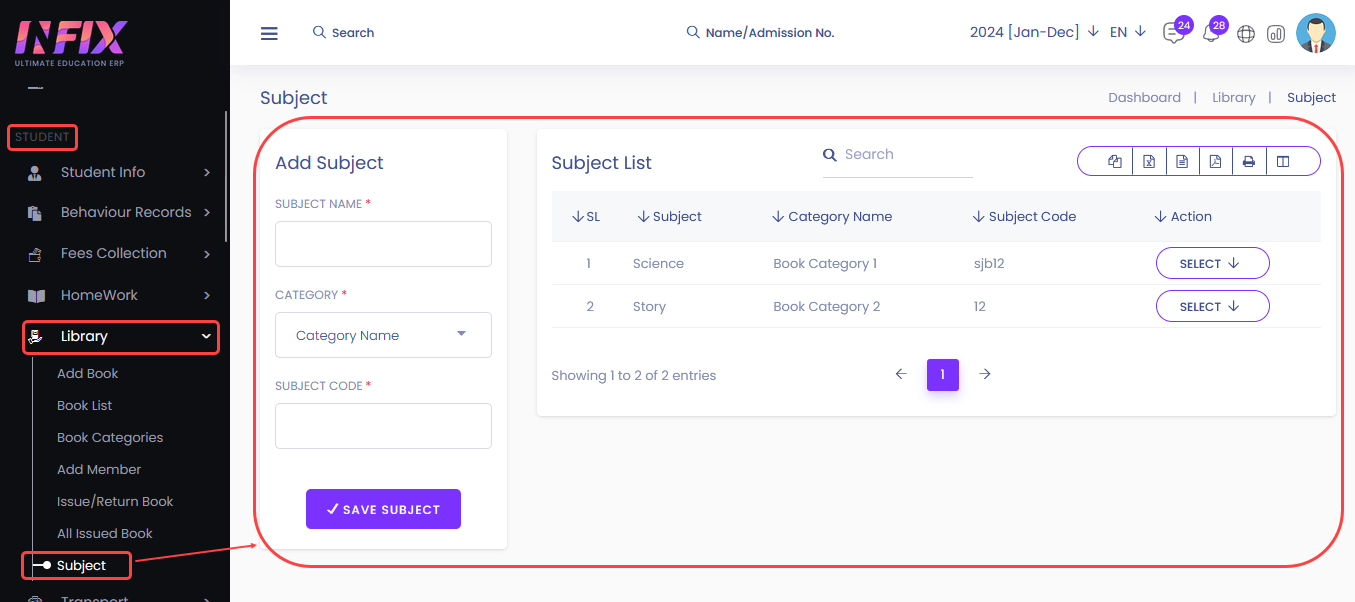Image resolution: width=1355 pixels, height=602 pixels.
Task: Click the Fees Collection sidebar icon
Action: click(35, 254)
